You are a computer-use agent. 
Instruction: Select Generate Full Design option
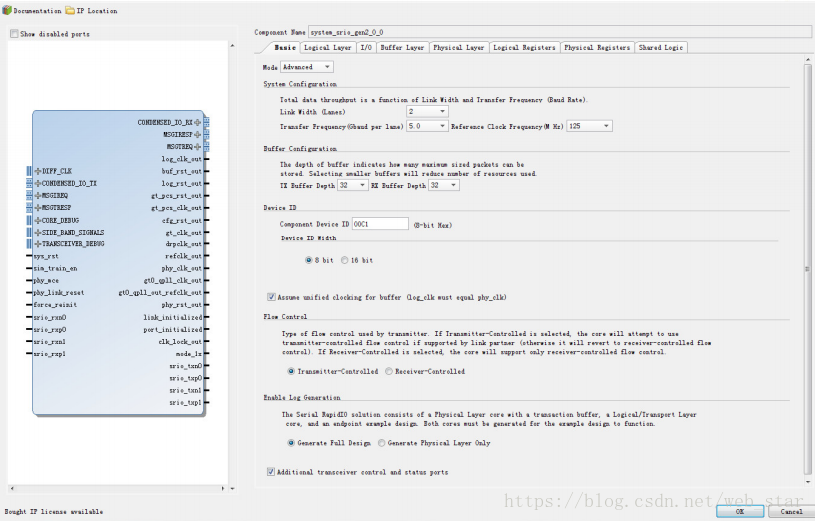(x=291, y=443)
